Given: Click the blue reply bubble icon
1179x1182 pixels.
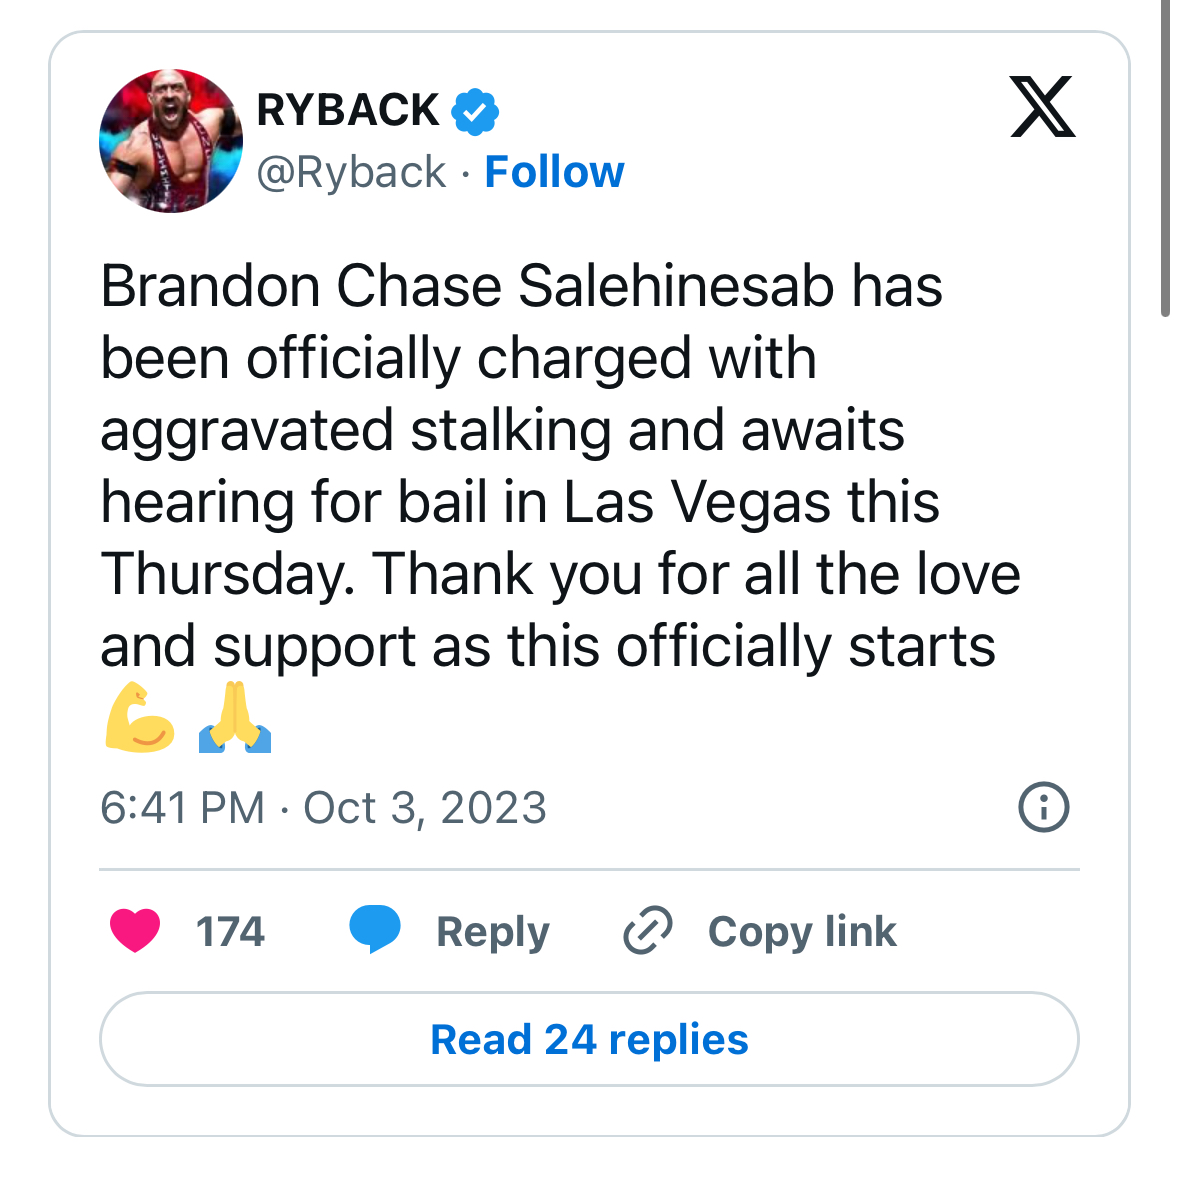Looking at the screenshot, I should click(375, 929).
